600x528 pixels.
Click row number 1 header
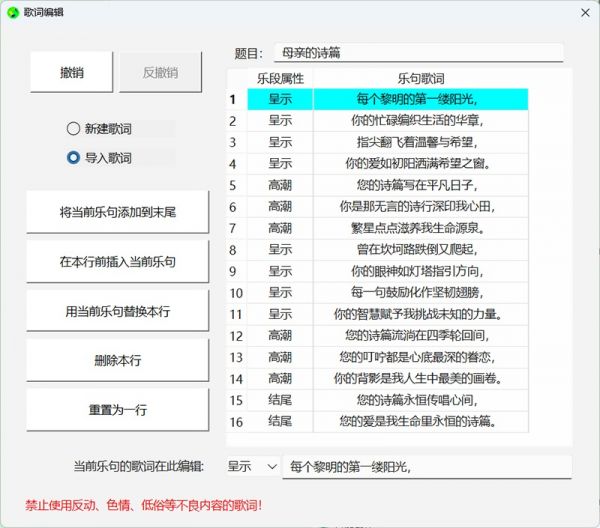(x=237, y=99)
